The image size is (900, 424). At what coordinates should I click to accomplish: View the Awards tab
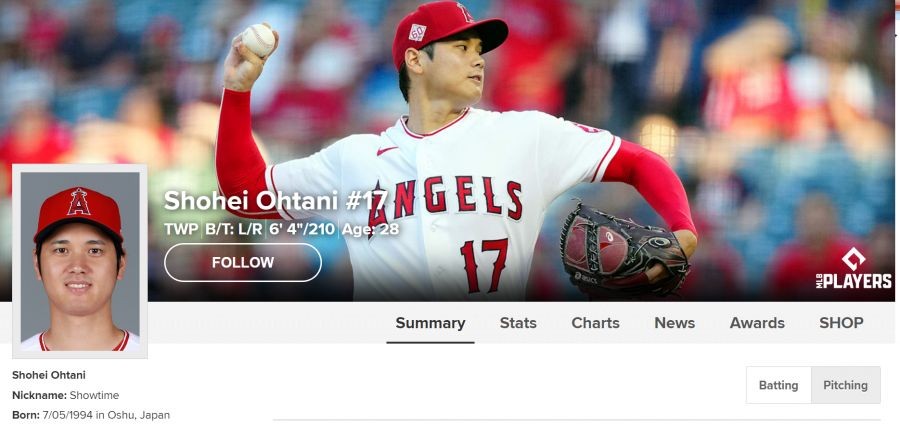pyautogui.click(x=757, y=323)
